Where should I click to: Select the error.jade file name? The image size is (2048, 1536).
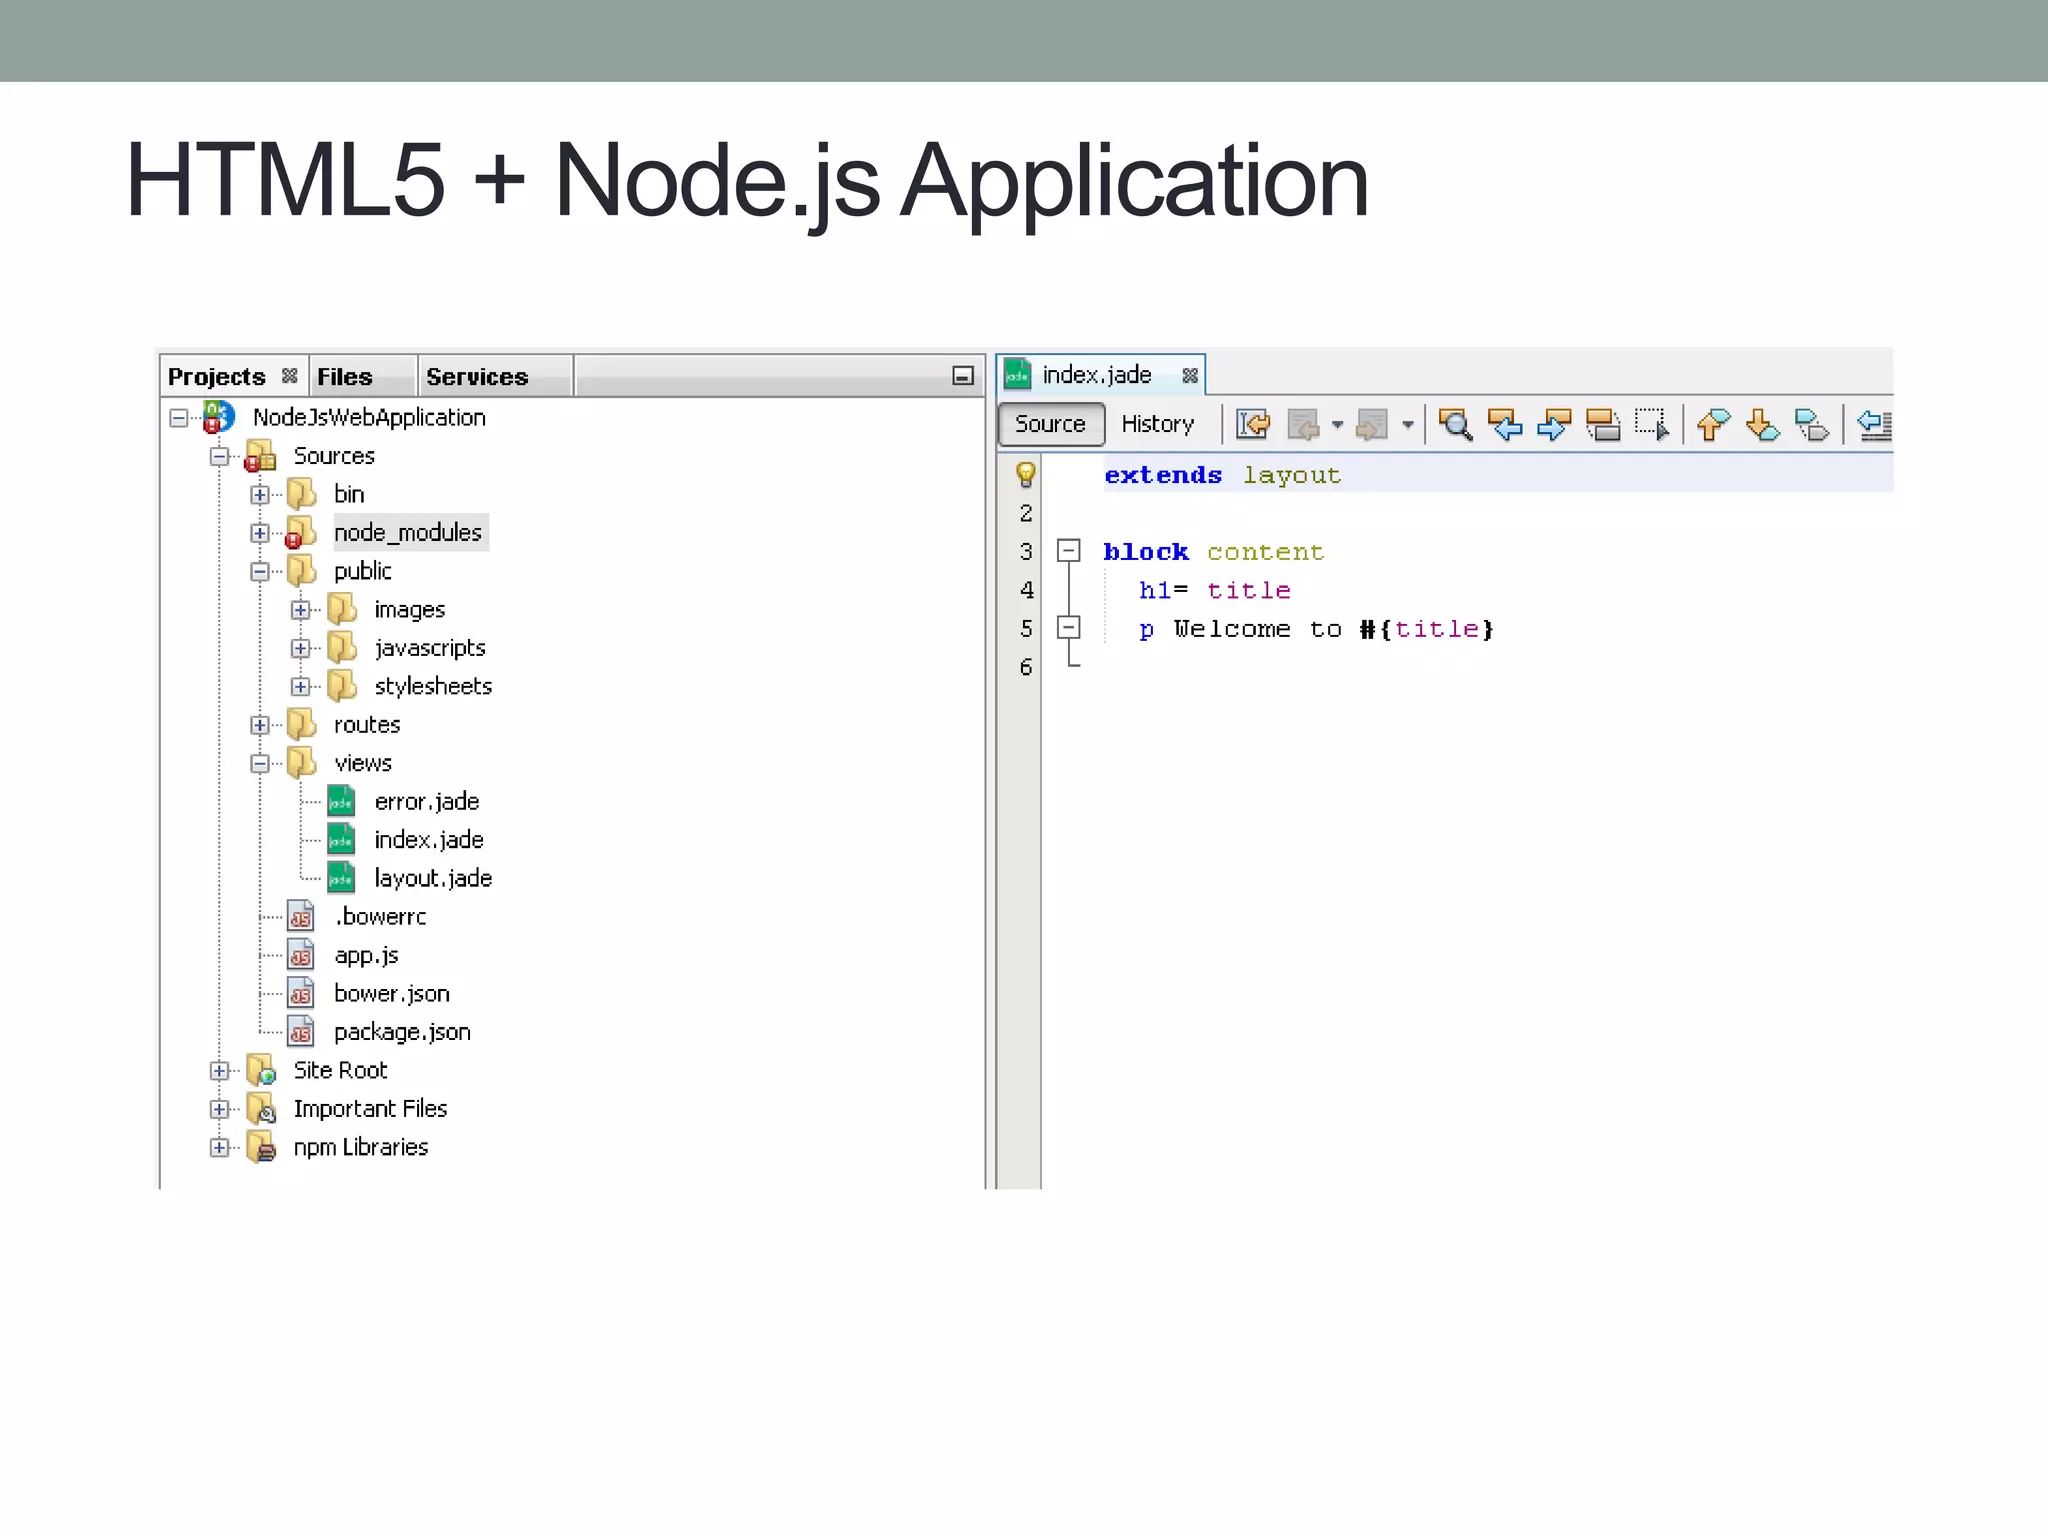click(x=427, y=801)
